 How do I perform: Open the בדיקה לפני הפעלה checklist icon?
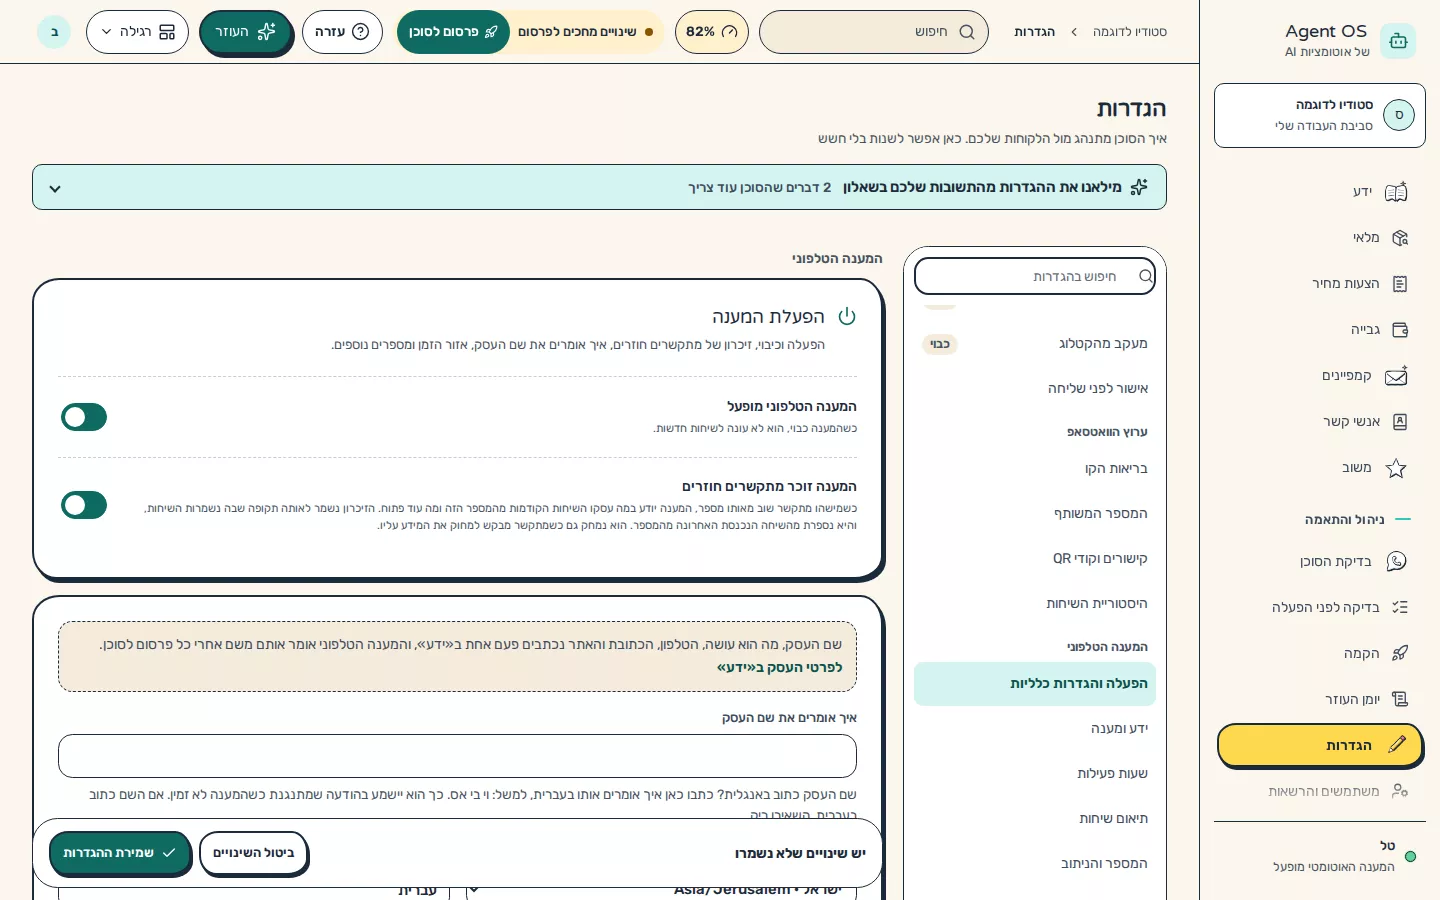pos(1400,607)
